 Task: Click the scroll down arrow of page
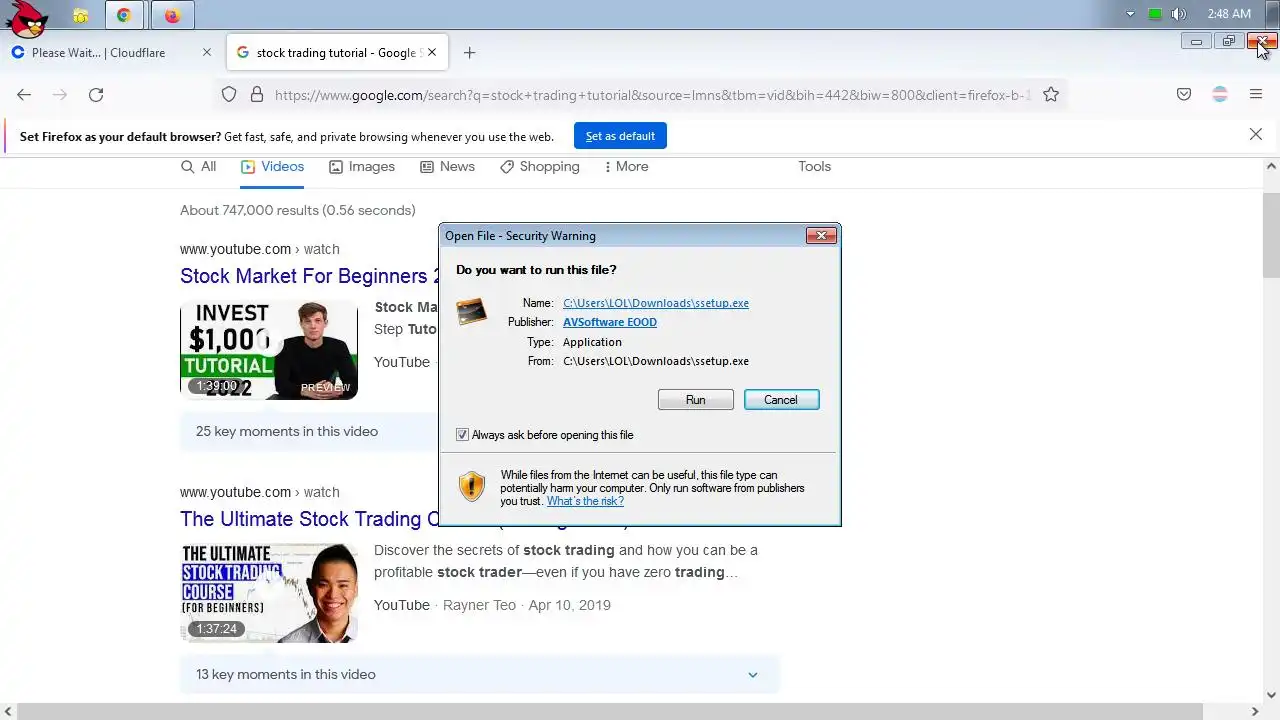[x=1271, y=695]
